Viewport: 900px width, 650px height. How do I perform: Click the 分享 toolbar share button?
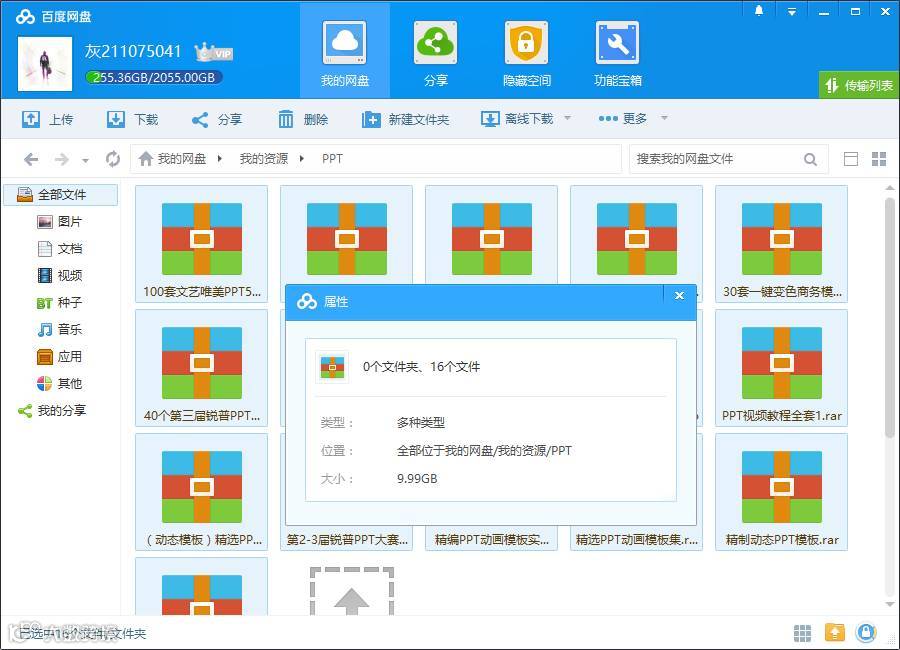[x=216, y=119]
